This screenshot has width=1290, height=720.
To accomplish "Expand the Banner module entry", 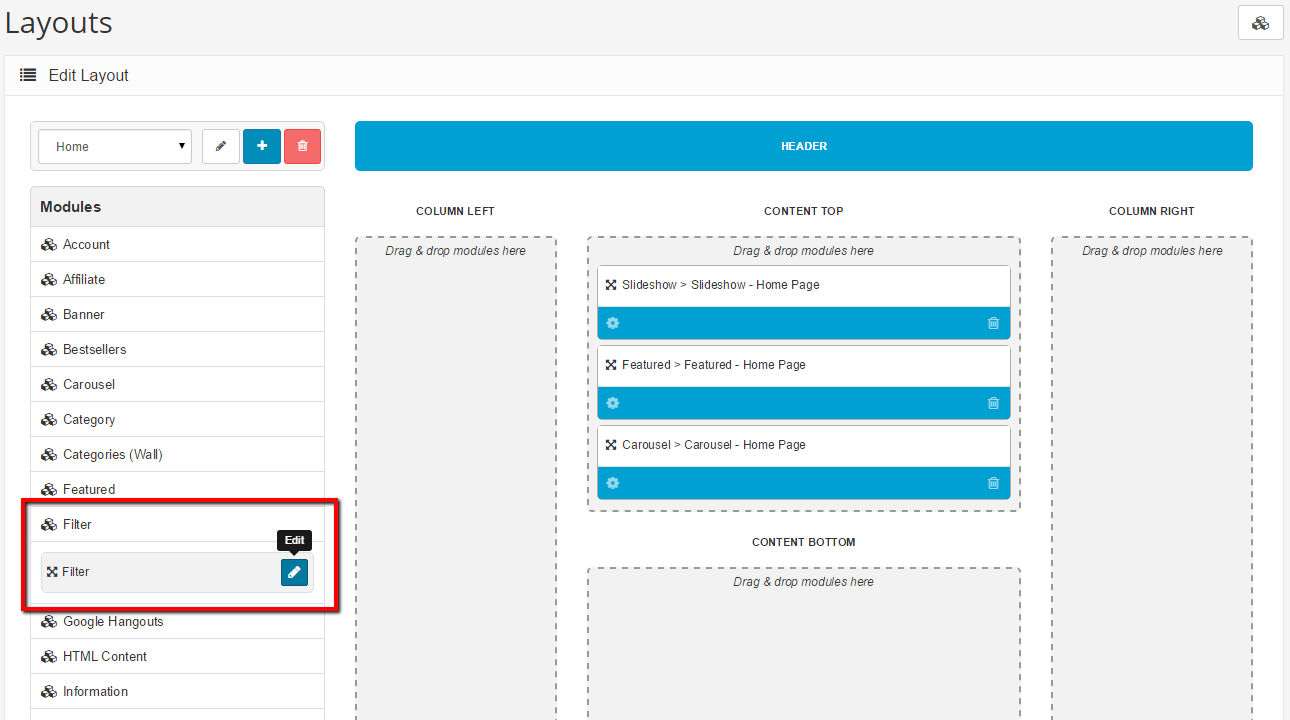I will pyautogui.click(x=83, y=314).
